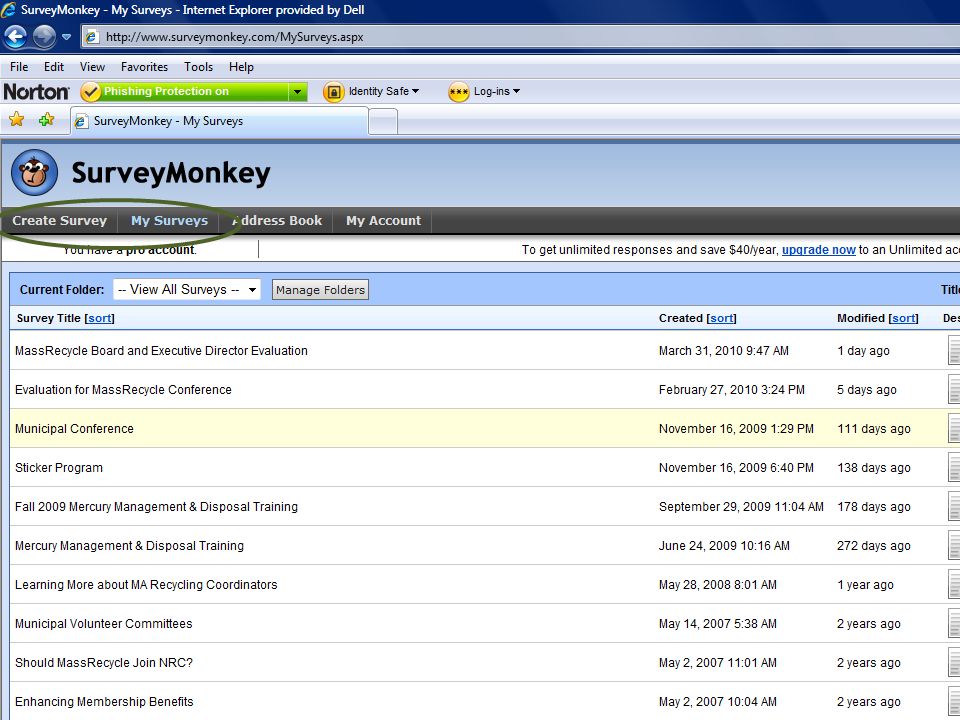Select the SurveyMonkey - My Surveys tab

(220, 121)
